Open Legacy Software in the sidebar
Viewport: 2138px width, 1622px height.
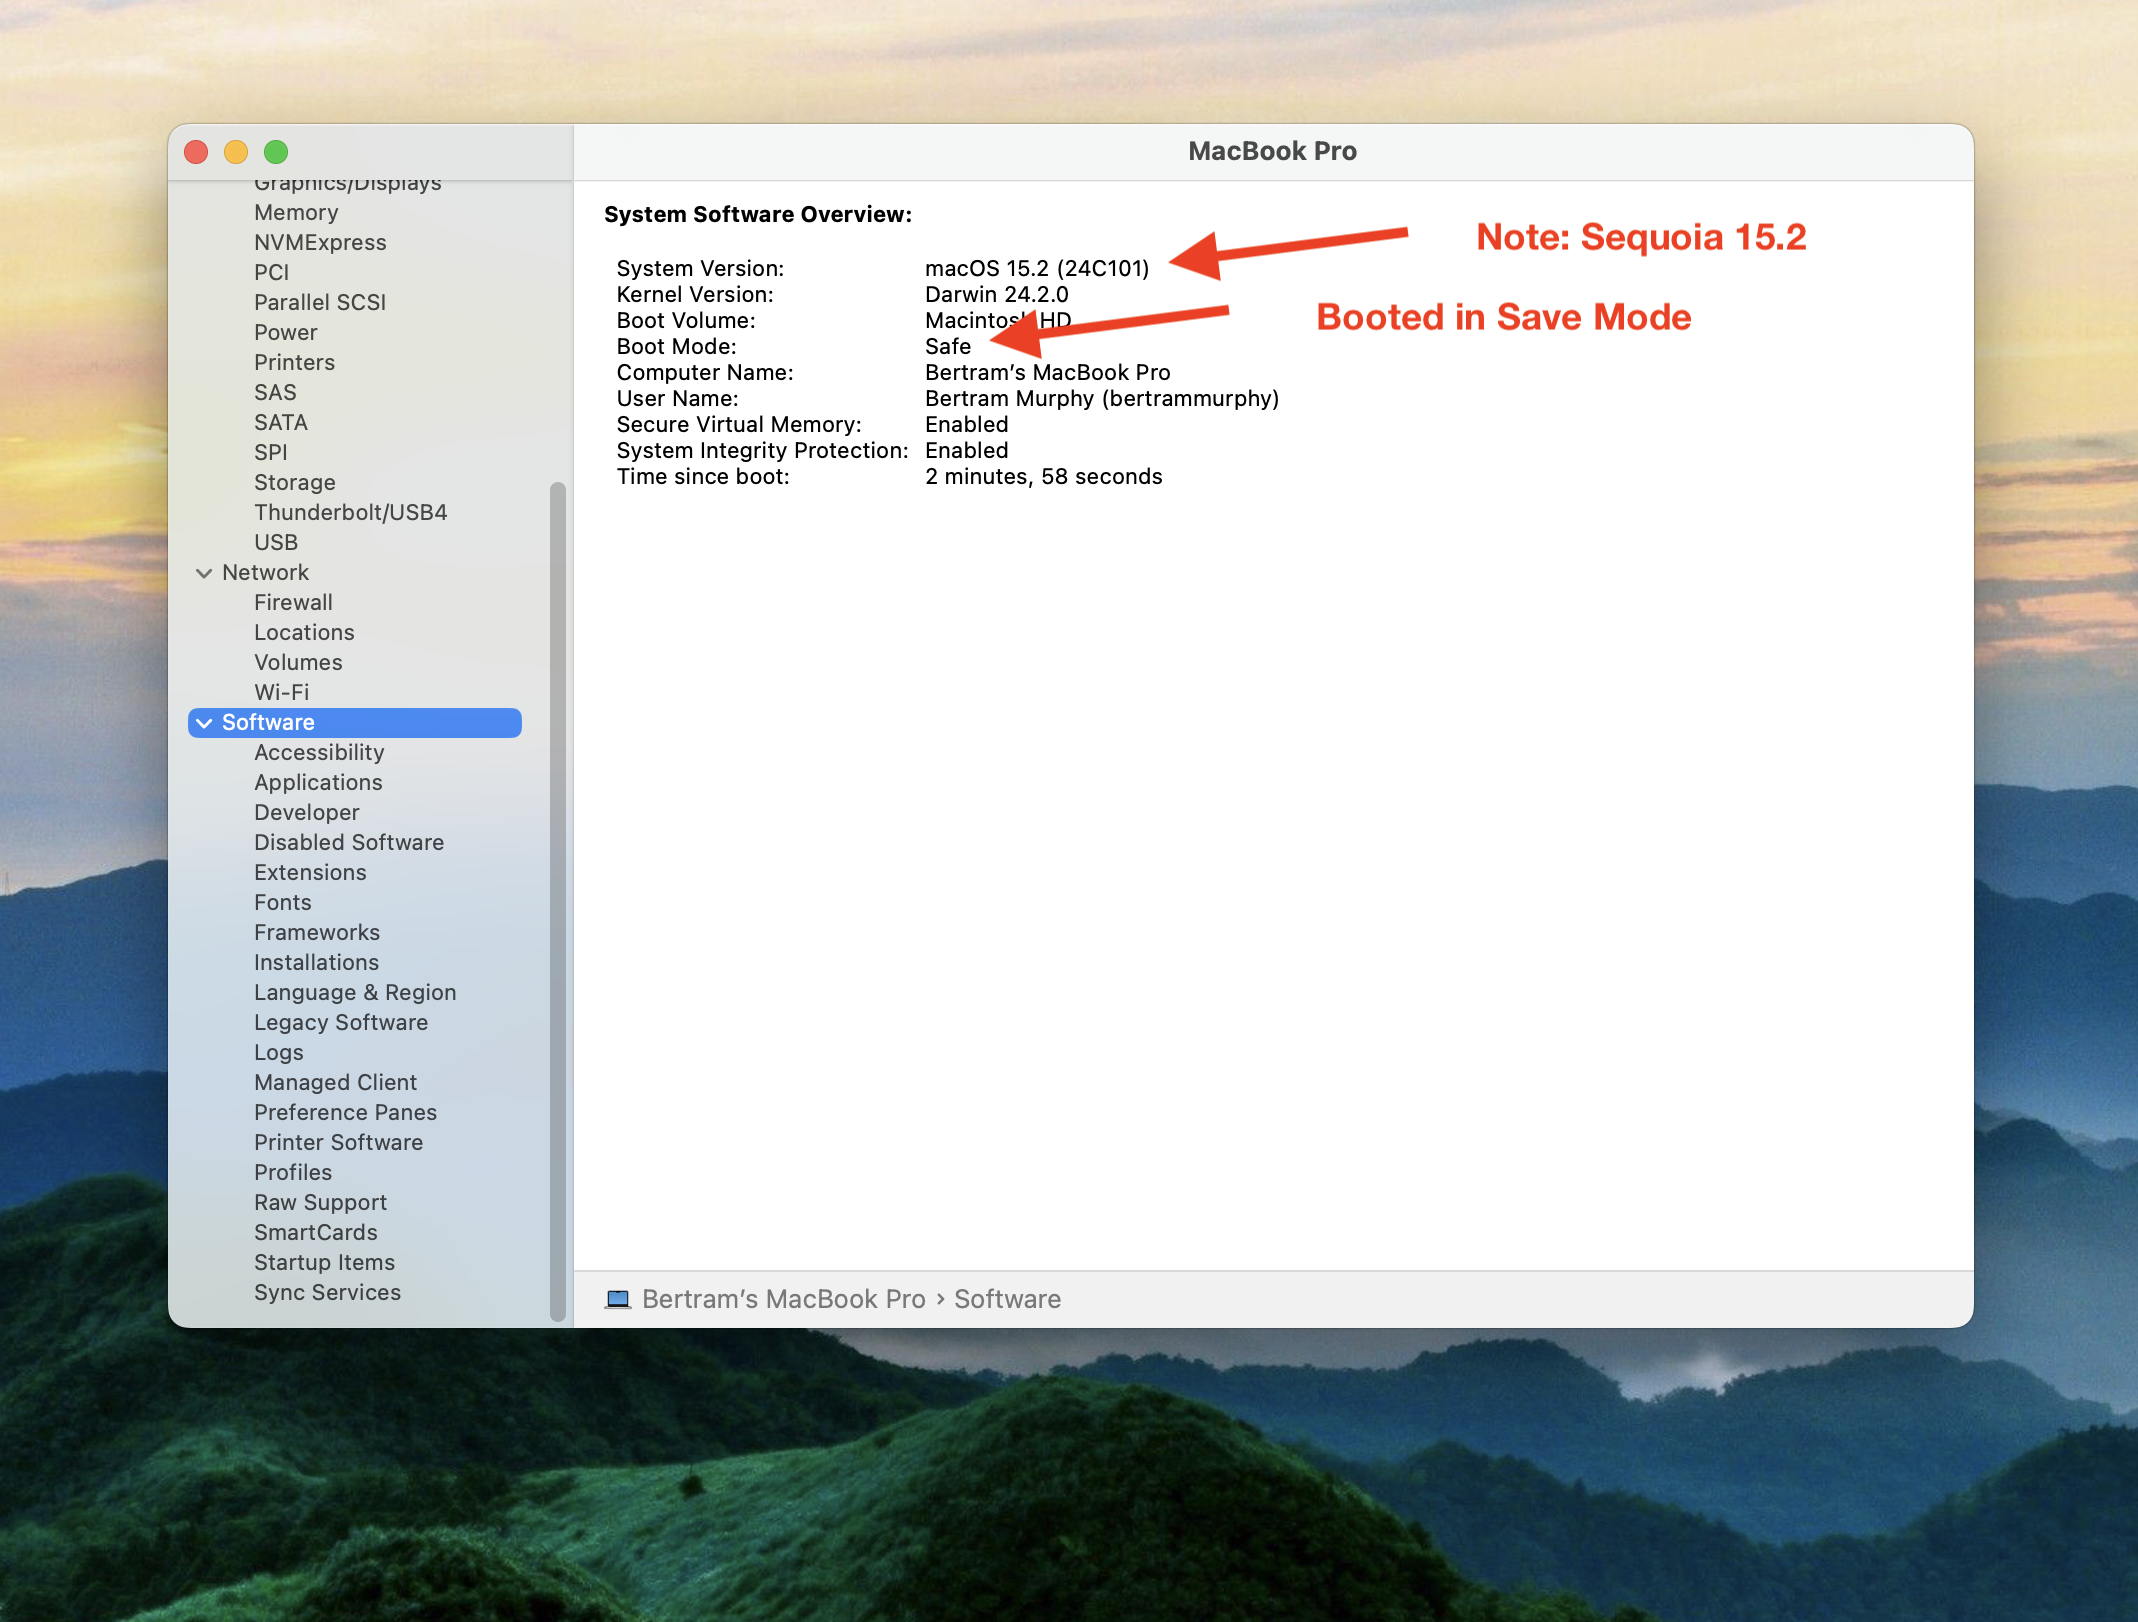point(340,1023)
